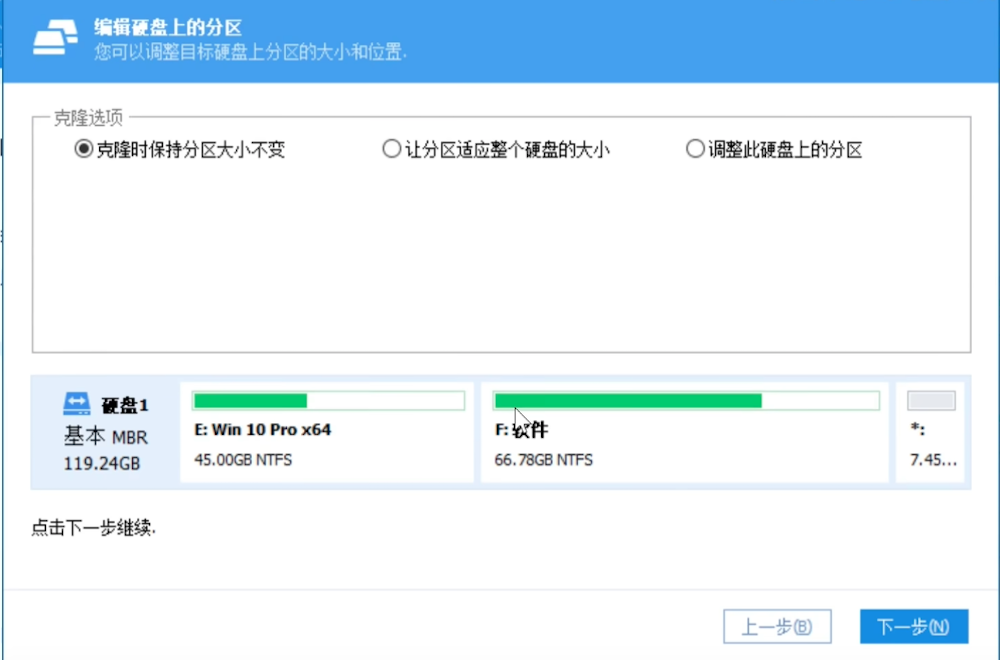
Task: Click the 硬盘1 disk name label
Action: [125, 405]
